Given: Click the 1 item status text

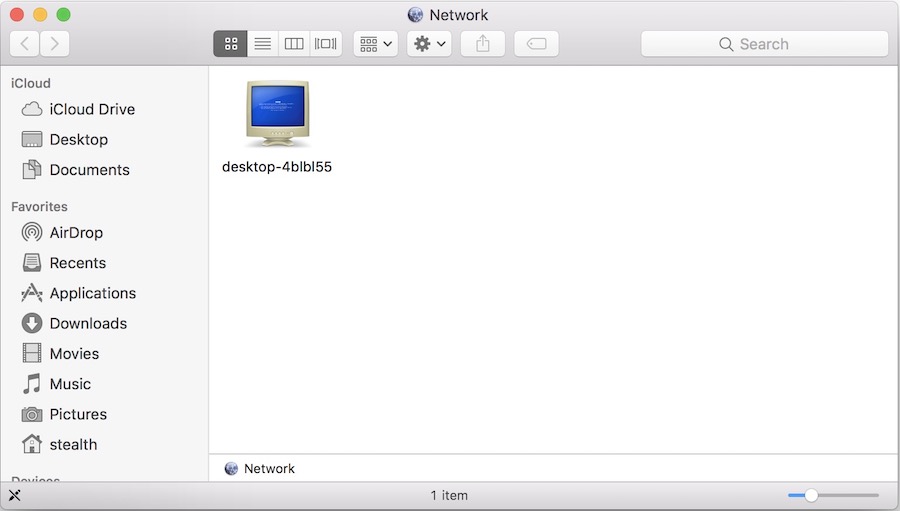Looking at the screenshot, I should pos(449,495).
